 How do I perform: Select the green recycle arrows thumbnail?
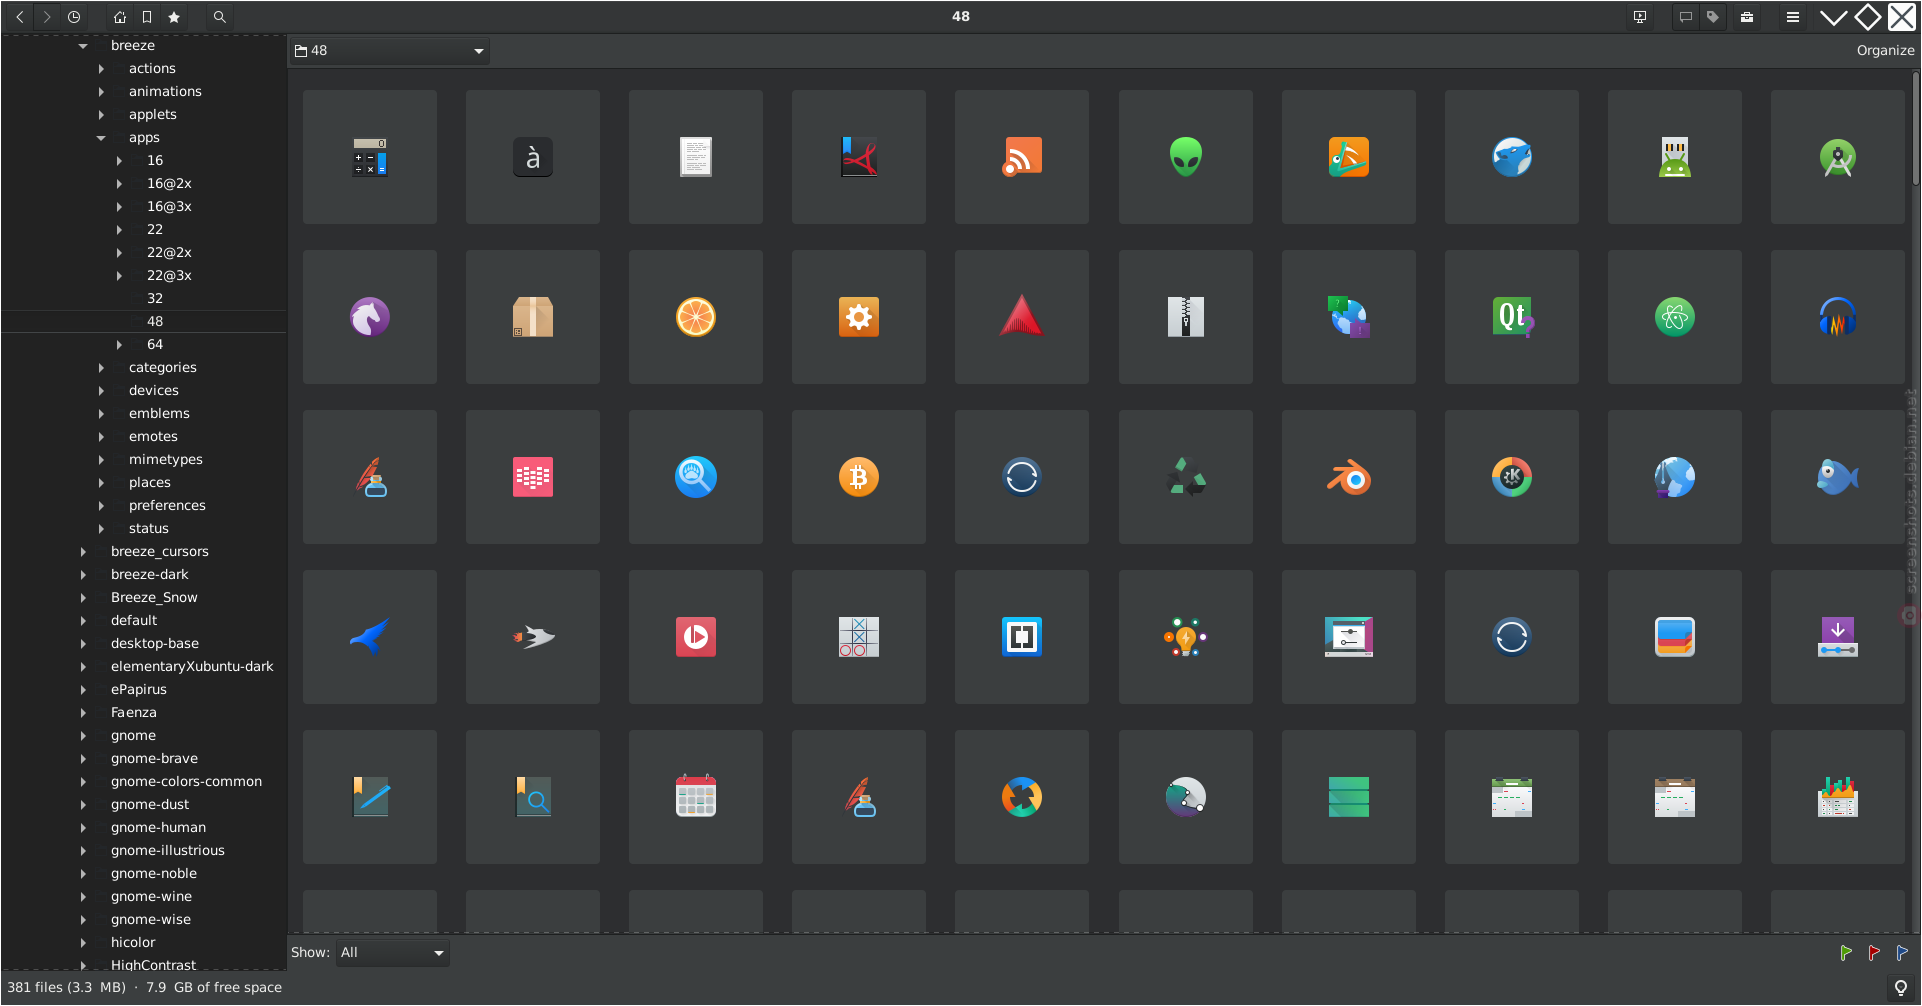coord(1186,477)
